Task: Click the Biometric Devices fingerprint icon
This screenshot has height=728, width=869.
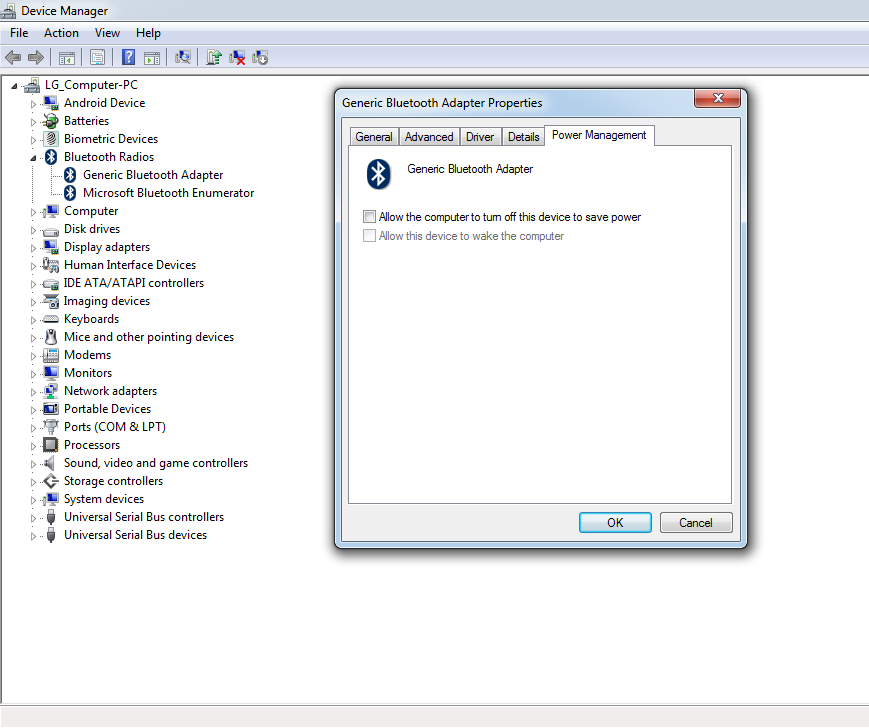Action: click(x=51, y=139)
